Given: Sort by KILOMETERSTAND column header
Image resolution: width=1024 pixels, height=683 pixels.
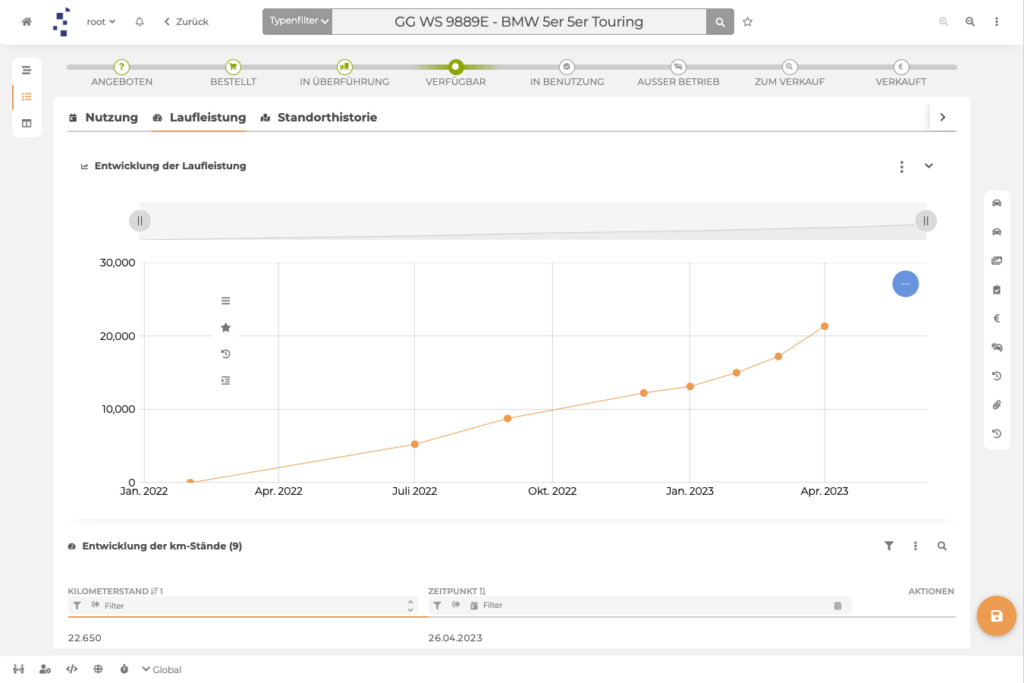Looking at the screenshot, I should [115, 591].
